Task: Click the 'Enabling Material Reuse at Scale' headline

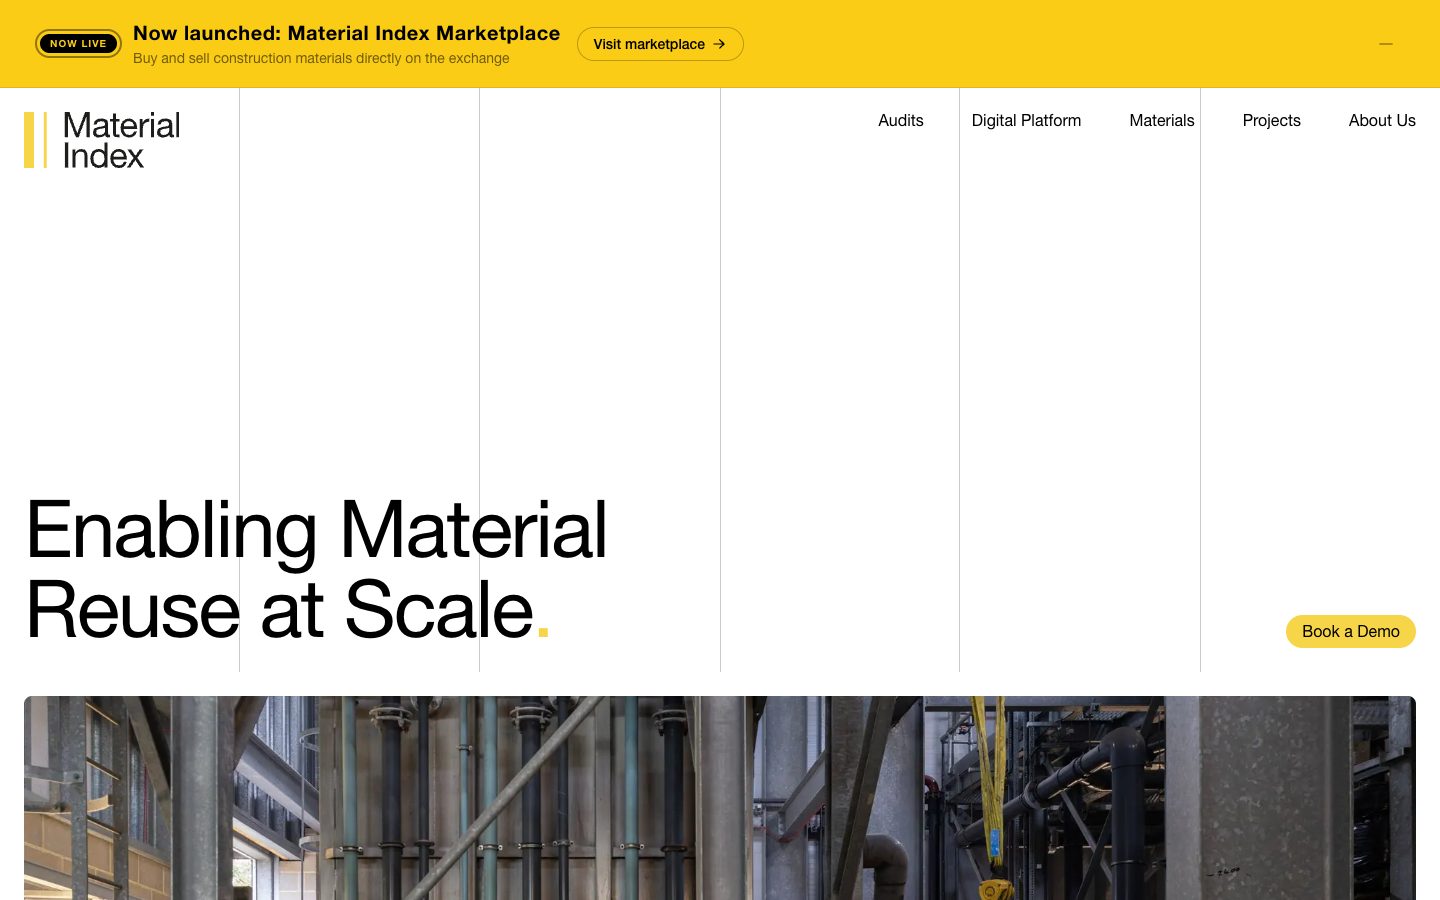Action: 316,569
